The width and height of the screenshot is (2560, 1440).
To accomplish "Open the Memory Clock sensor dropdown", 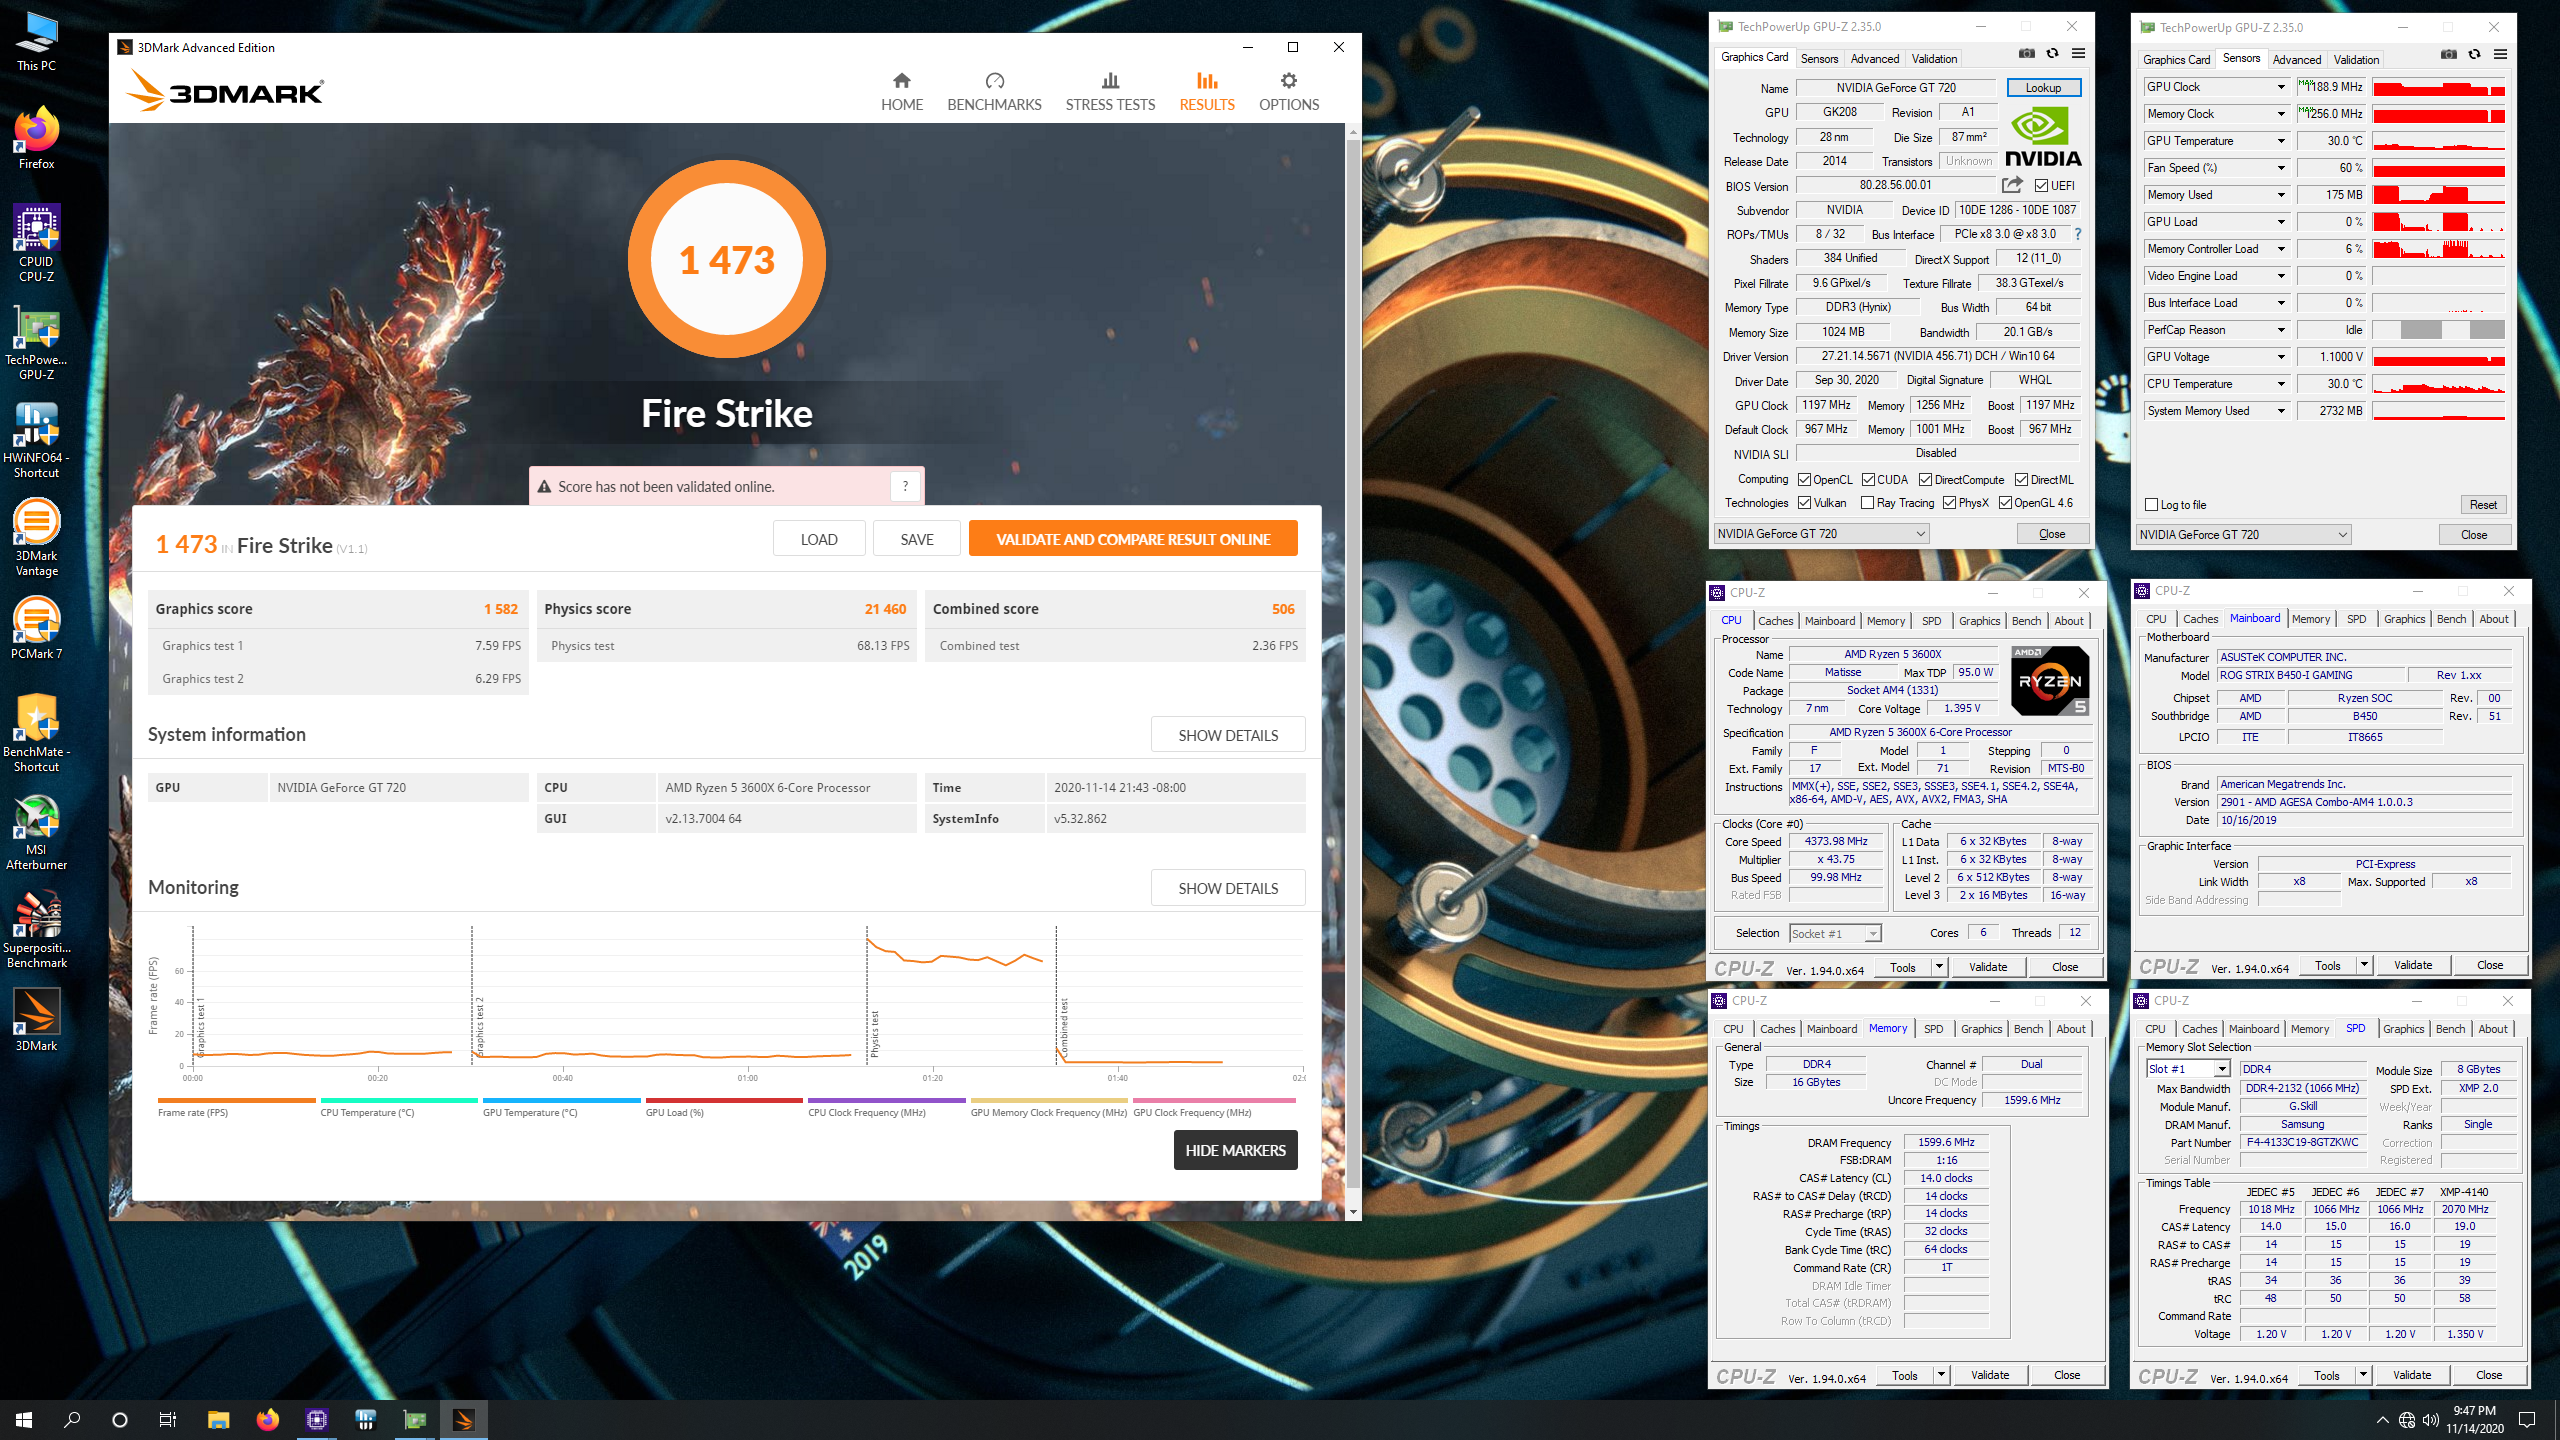I will (2281, 114).
